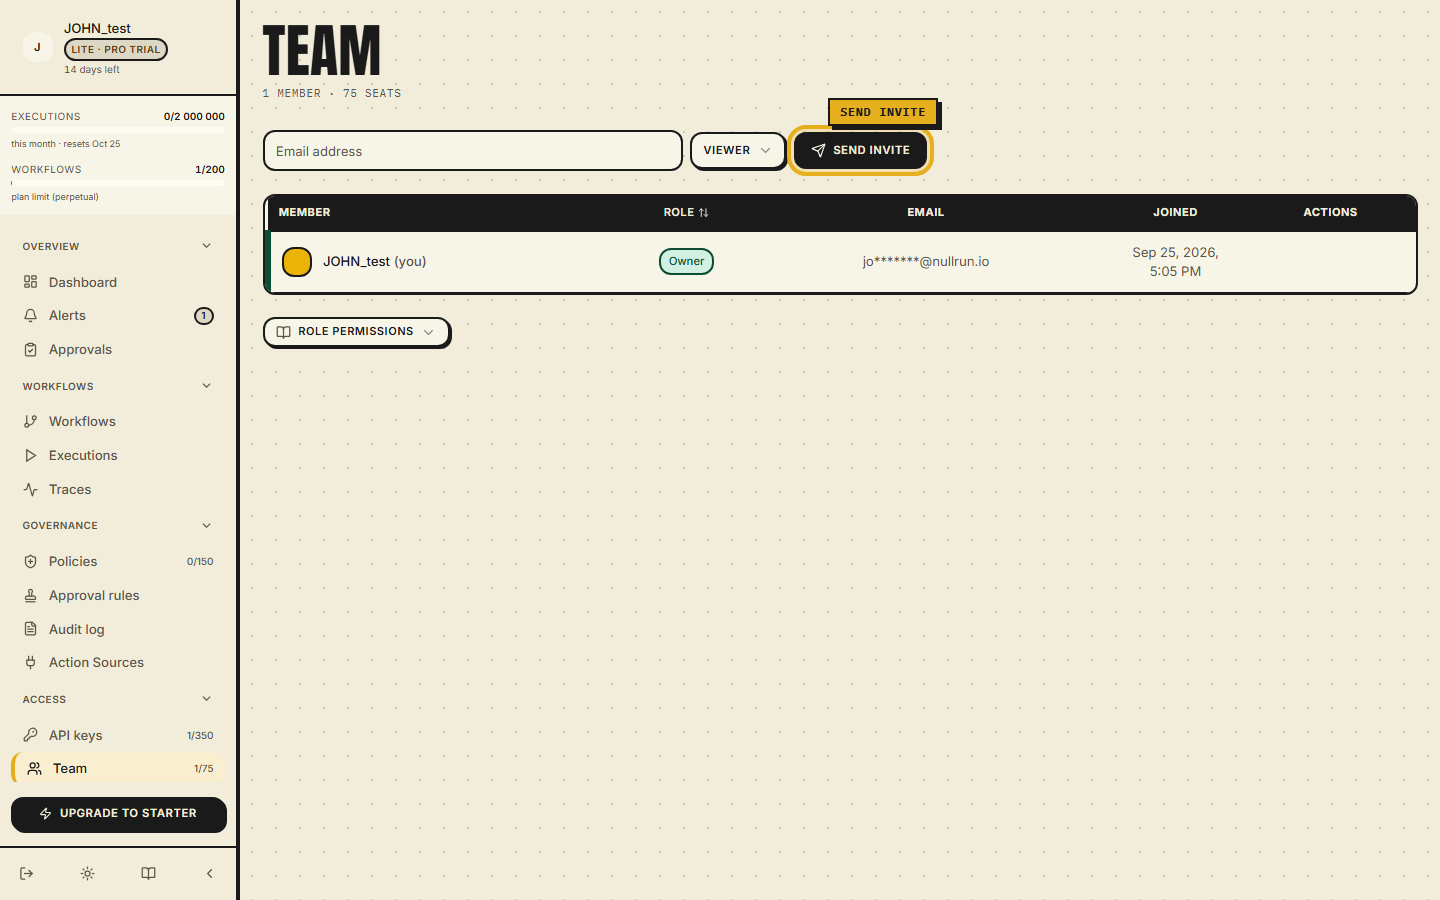Open the Team page in sidebar
The height and width of the screenshot is (900, 1440).
(x=118, y=768)
